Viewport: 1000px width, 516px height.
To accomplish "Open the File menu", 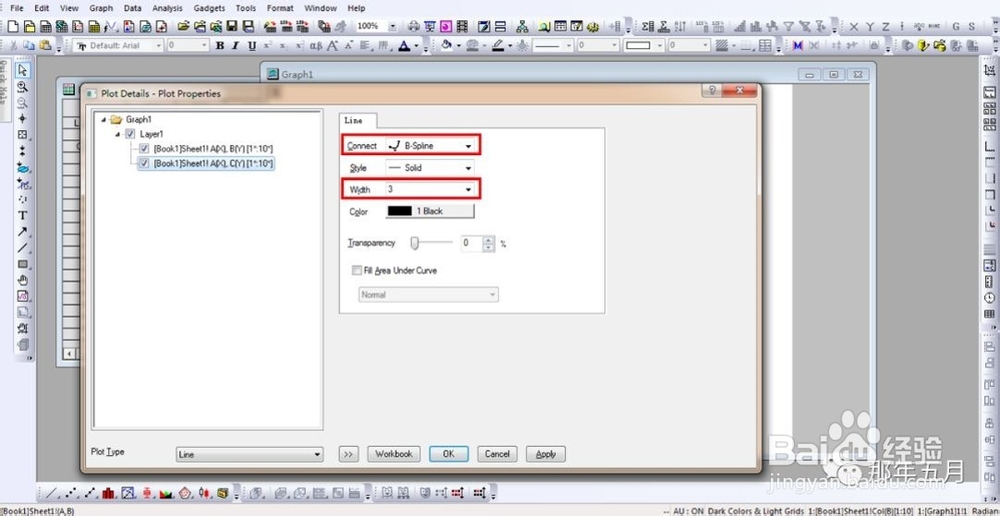I will pos(17,8).
